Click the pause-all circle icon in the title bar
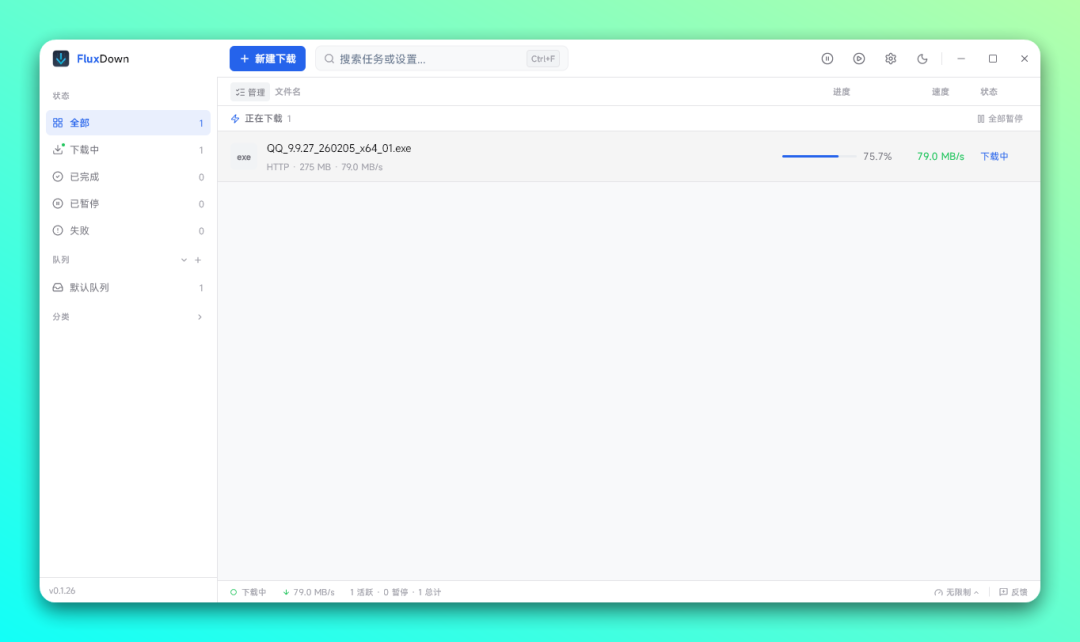The width and height of the screenshot is (1080, 642). 828,58
